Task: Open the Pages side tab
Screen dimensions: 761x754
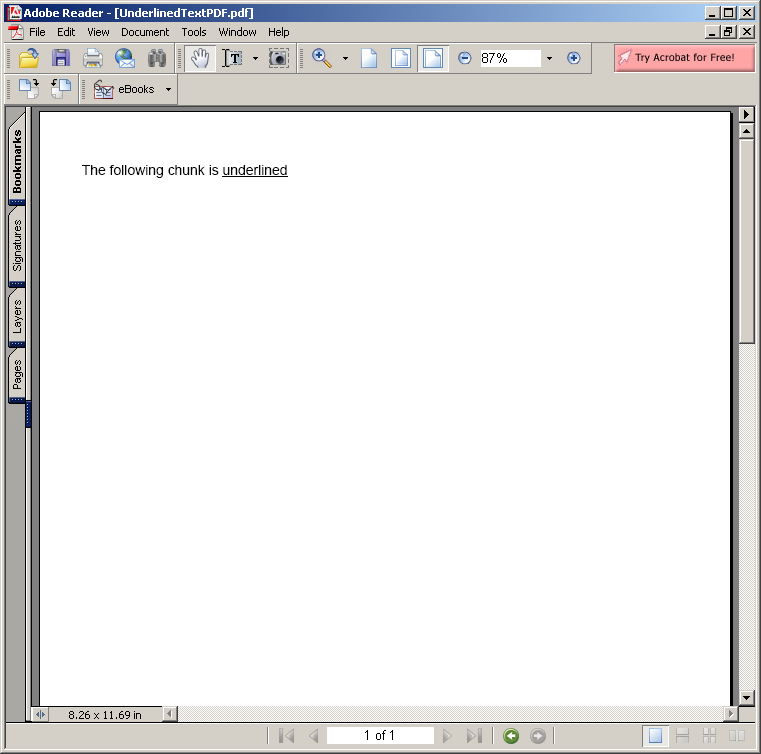Action: [17, 374]
